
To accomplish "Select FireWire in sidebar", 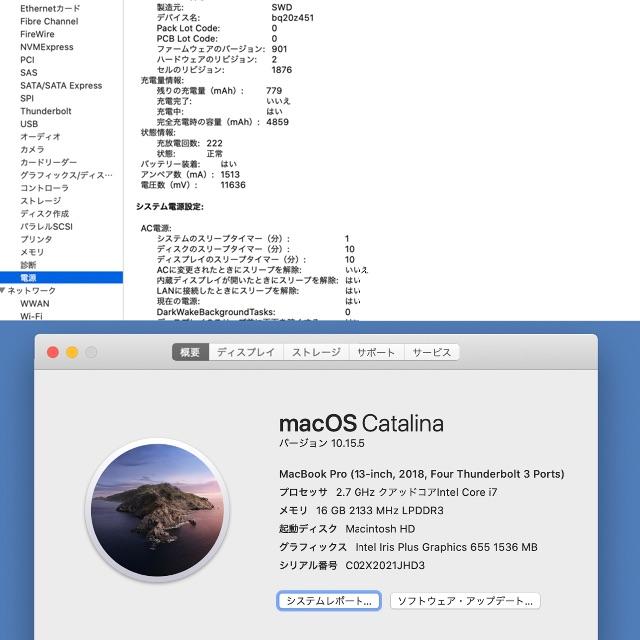I will point(37,34).
